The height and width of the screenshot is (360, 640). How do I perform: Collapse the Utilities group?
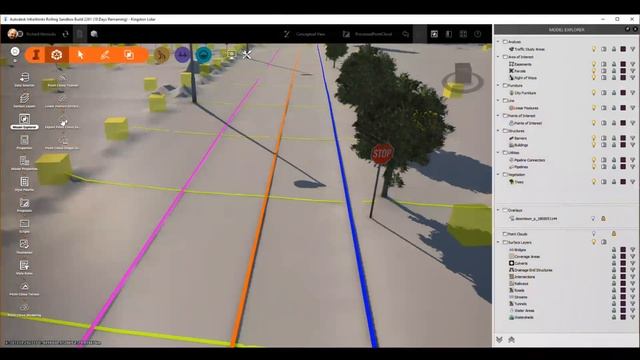coord(498,152)
